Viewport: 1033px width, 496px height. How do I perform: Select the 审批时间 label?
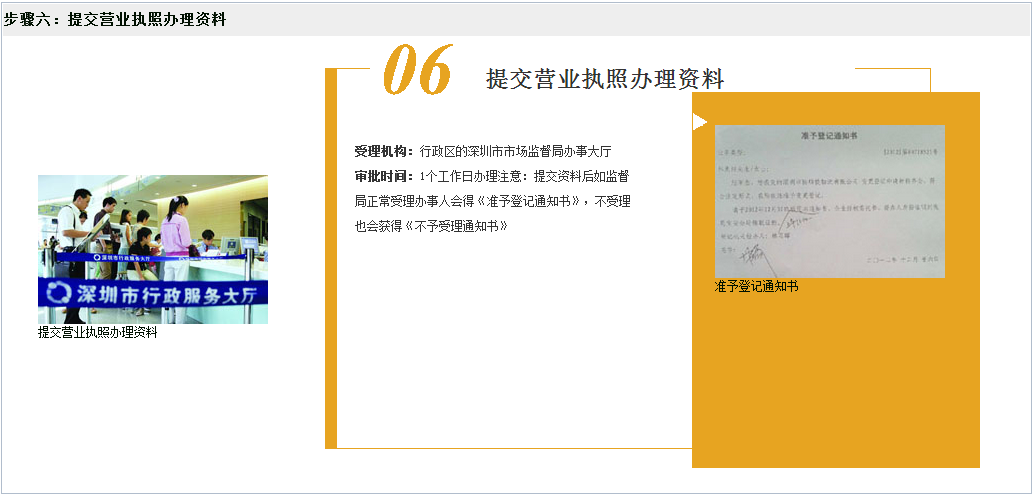click(x=383, y=177)
